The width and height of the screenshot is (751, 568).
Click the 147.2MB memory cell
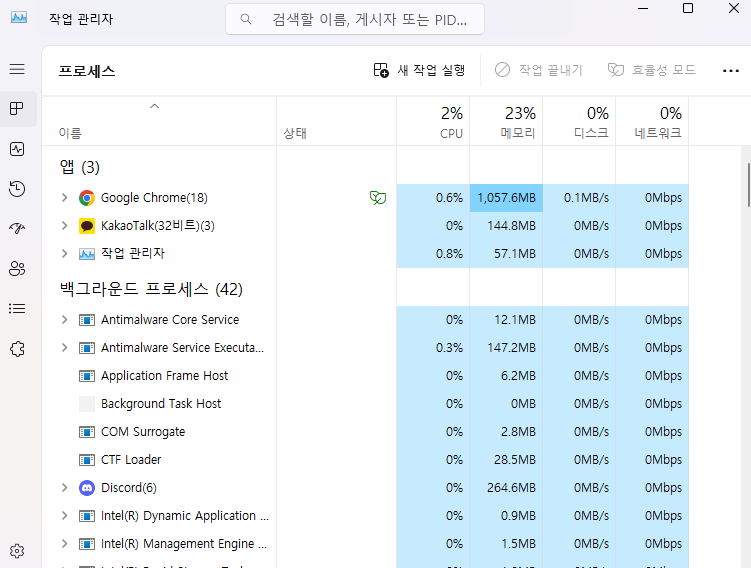tap(506, 348)
